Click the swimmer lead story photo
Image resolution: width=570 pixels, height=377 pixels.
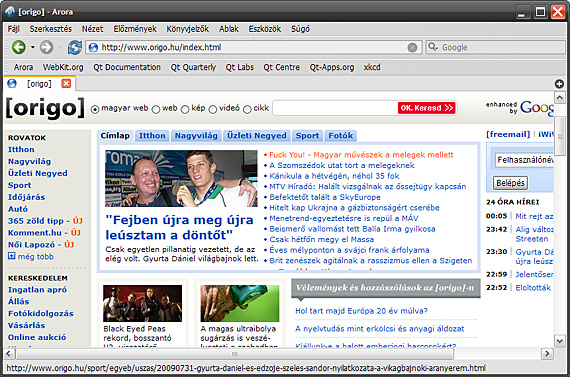point(181,179)
